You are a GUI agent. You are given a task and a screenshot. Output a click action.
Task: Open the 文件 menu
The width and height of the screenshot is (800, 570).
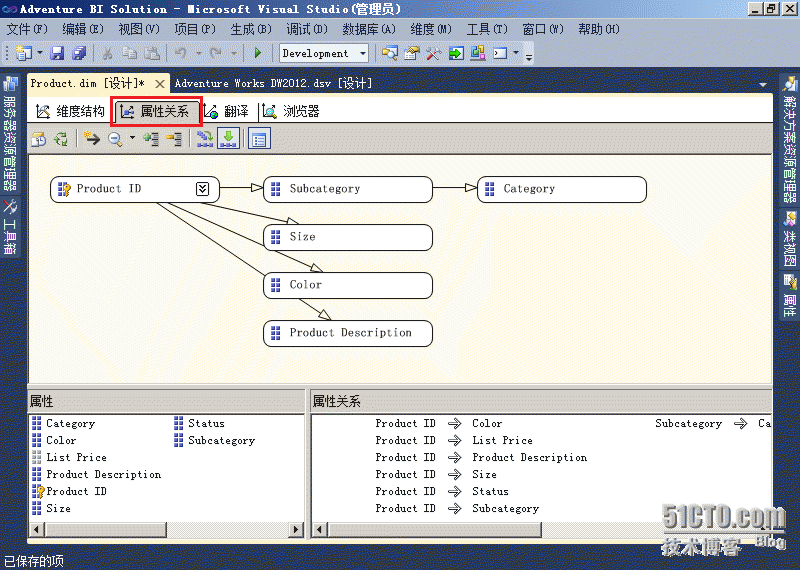pos(27,29)
